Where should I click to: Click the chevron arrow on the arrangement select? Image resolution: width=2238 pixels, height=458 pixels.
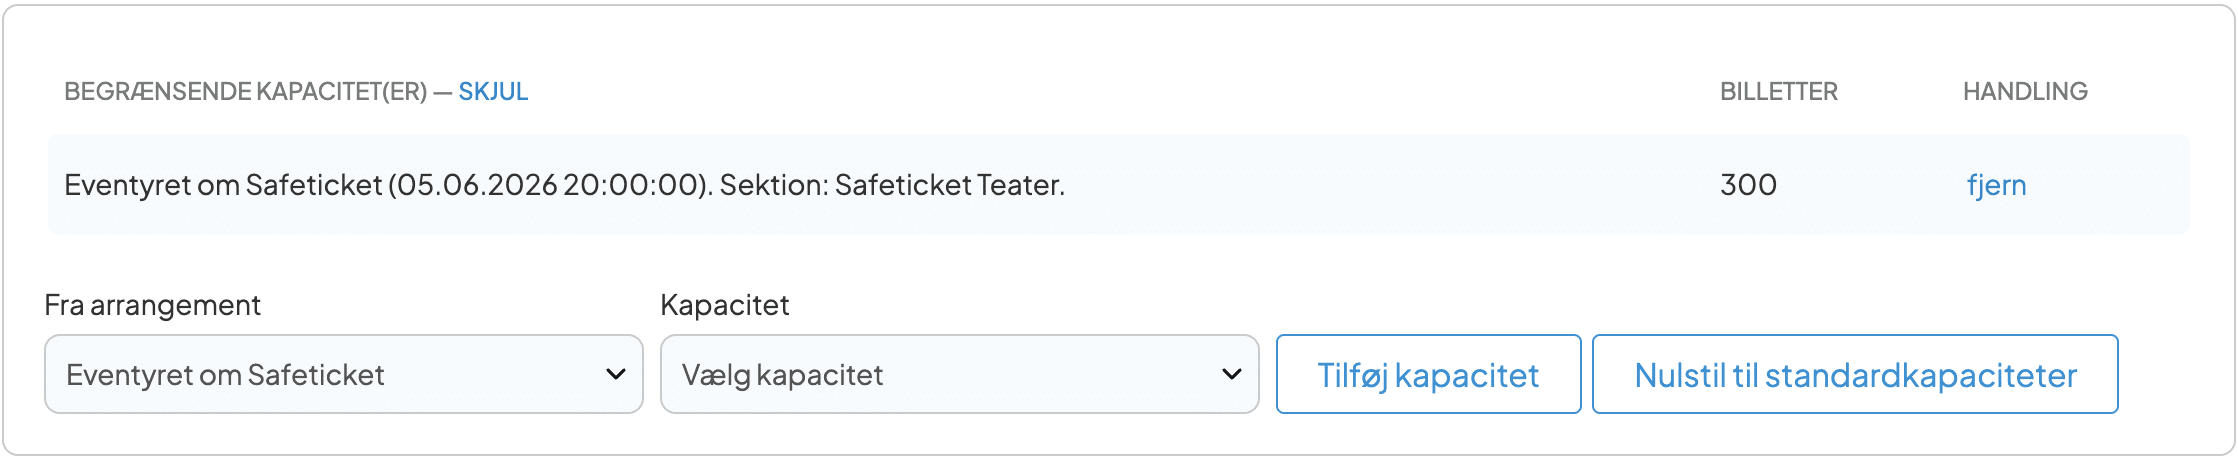(x=616, y=374)
